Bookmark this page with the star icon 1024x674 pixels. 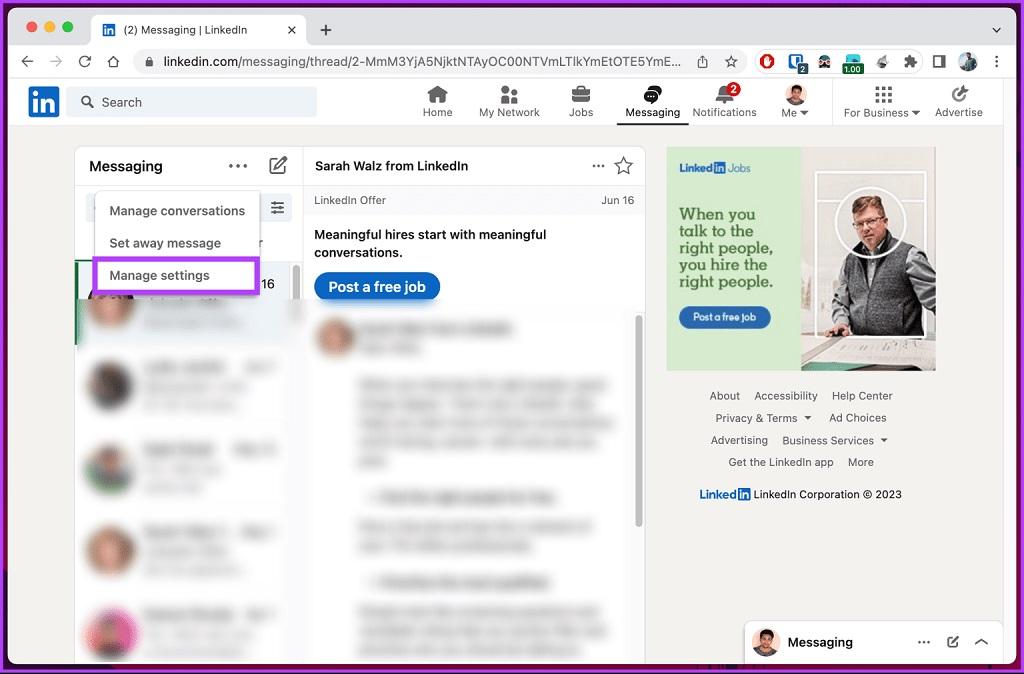pyautogui.click(x=731, y=61)
